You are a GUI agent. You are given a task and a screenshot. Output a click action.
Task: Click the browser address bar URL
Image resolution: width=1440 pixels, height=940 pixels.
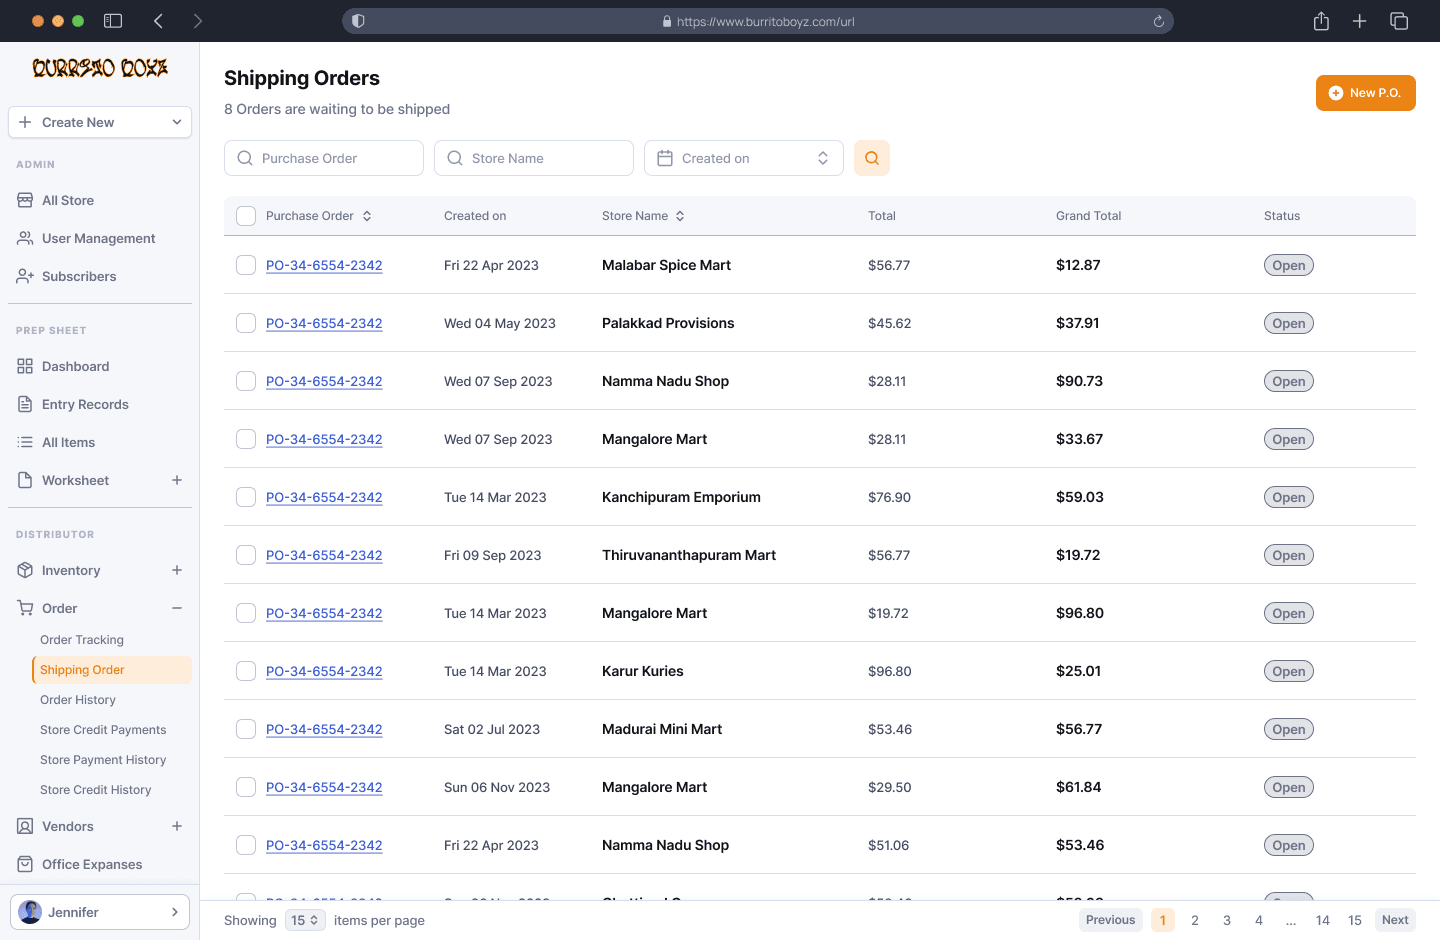[x=758, y=21]
